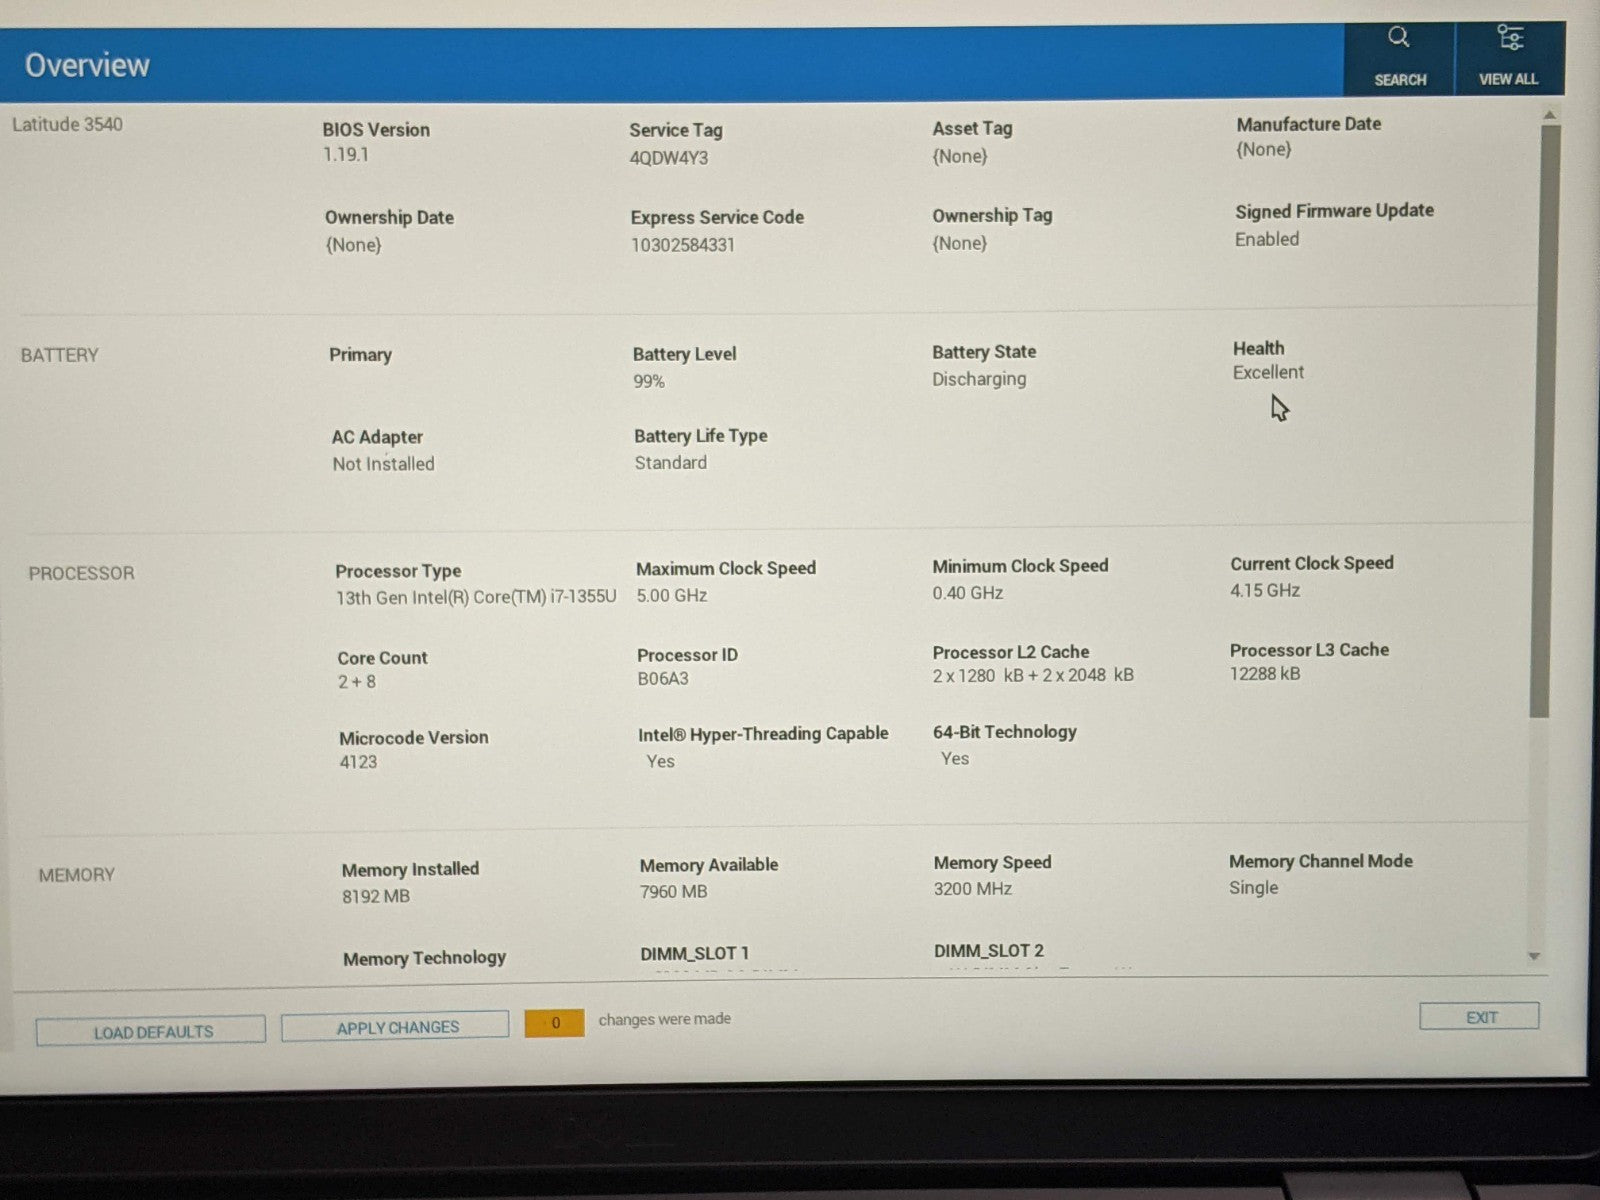Viewport: 1600px width, 1200px height.
Task: Click the Search magnifier icon
Action: pyautogui.click(x=1398, y=38)
